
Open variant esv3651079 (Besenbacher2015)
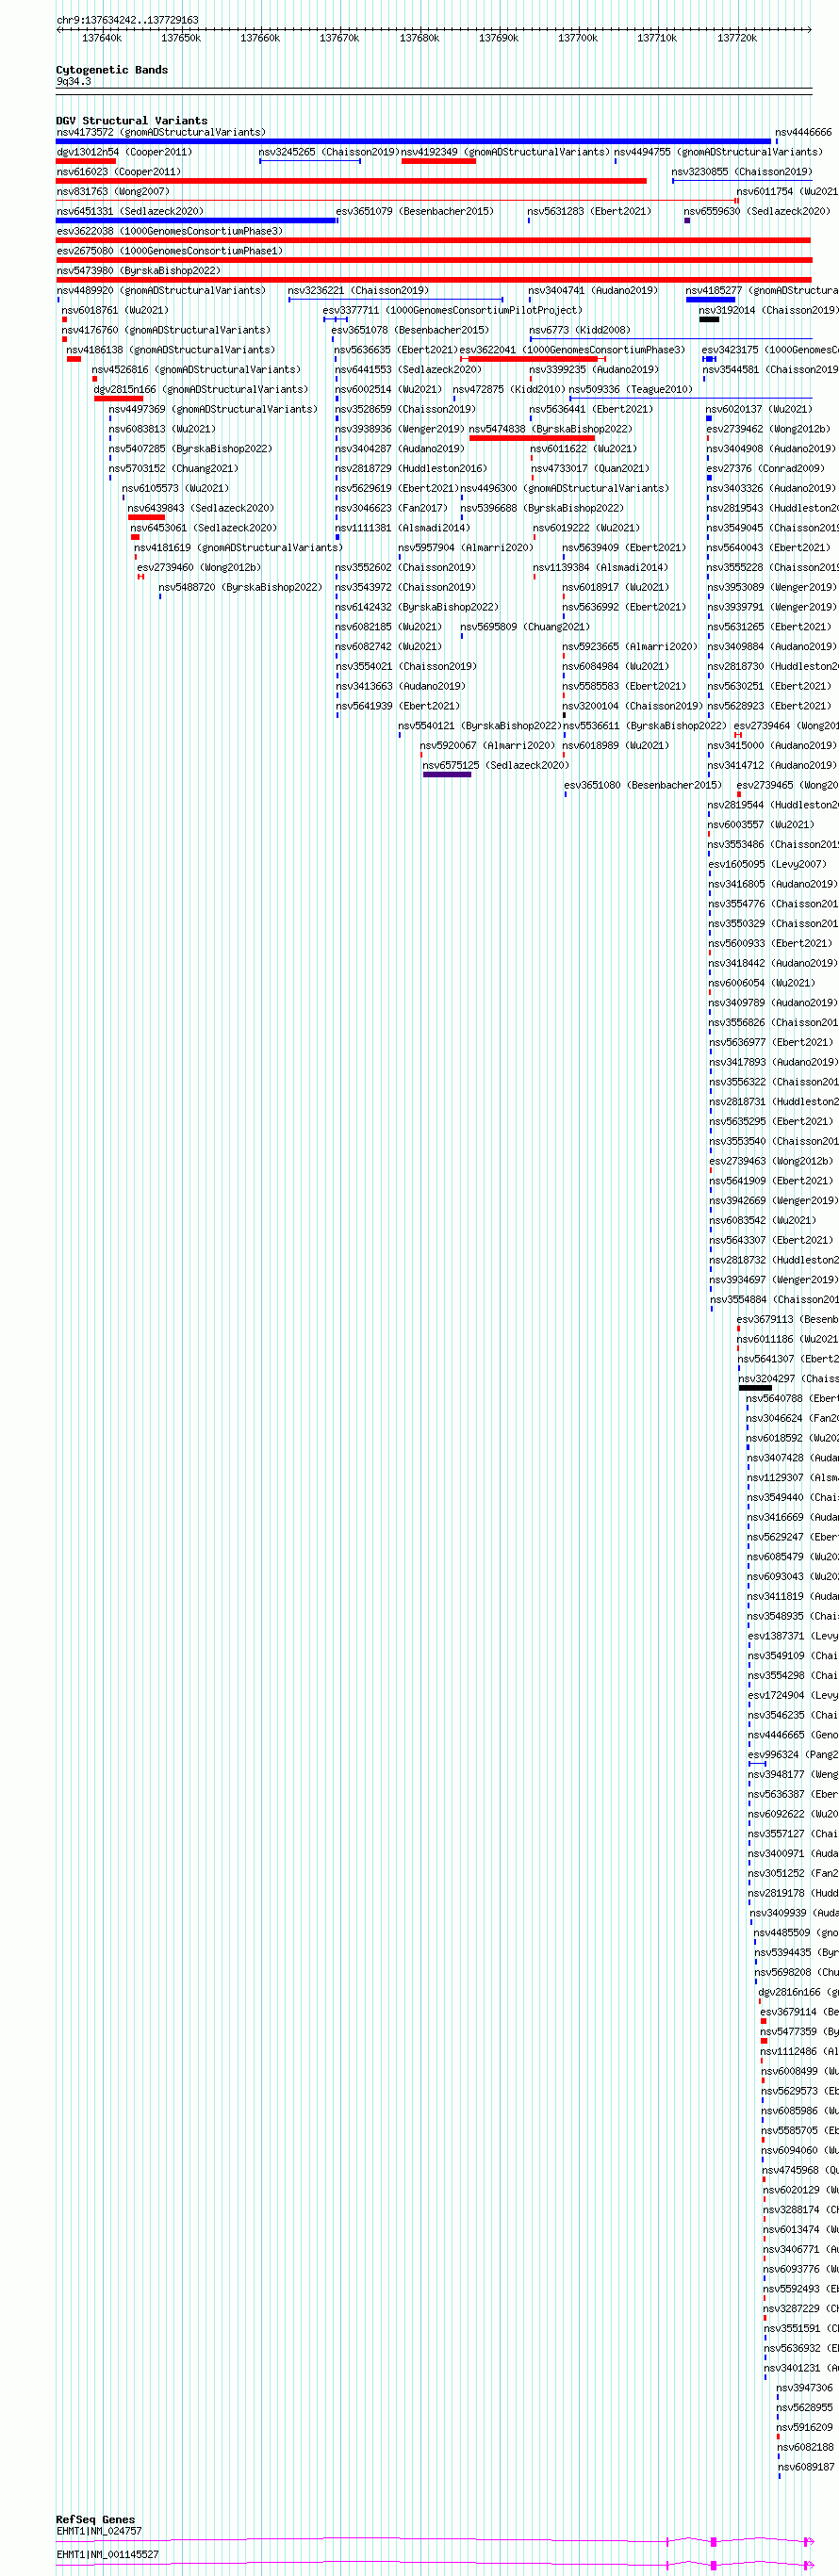(x=414, y=211)
